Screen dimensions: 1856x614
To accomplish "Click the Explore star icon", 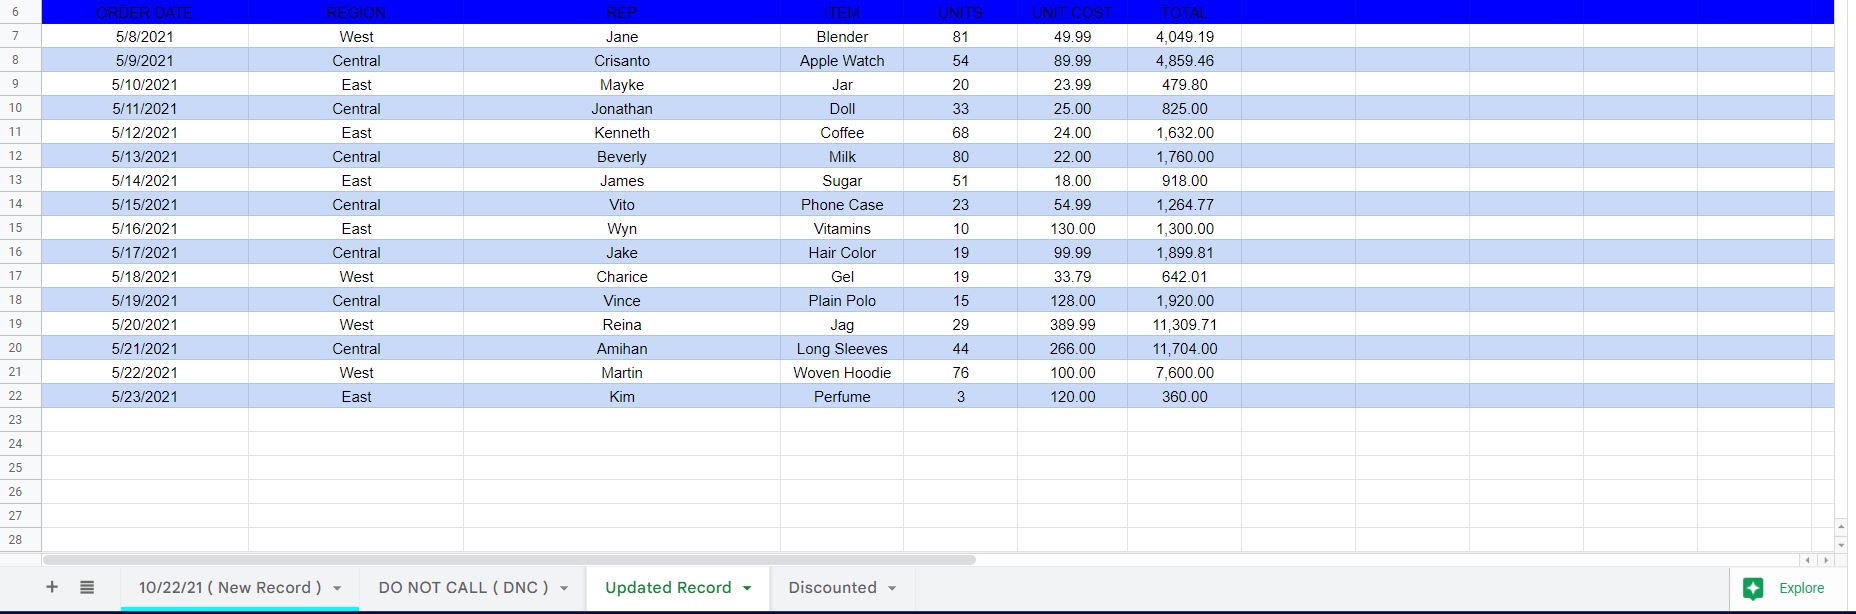I will [1753, 588].
